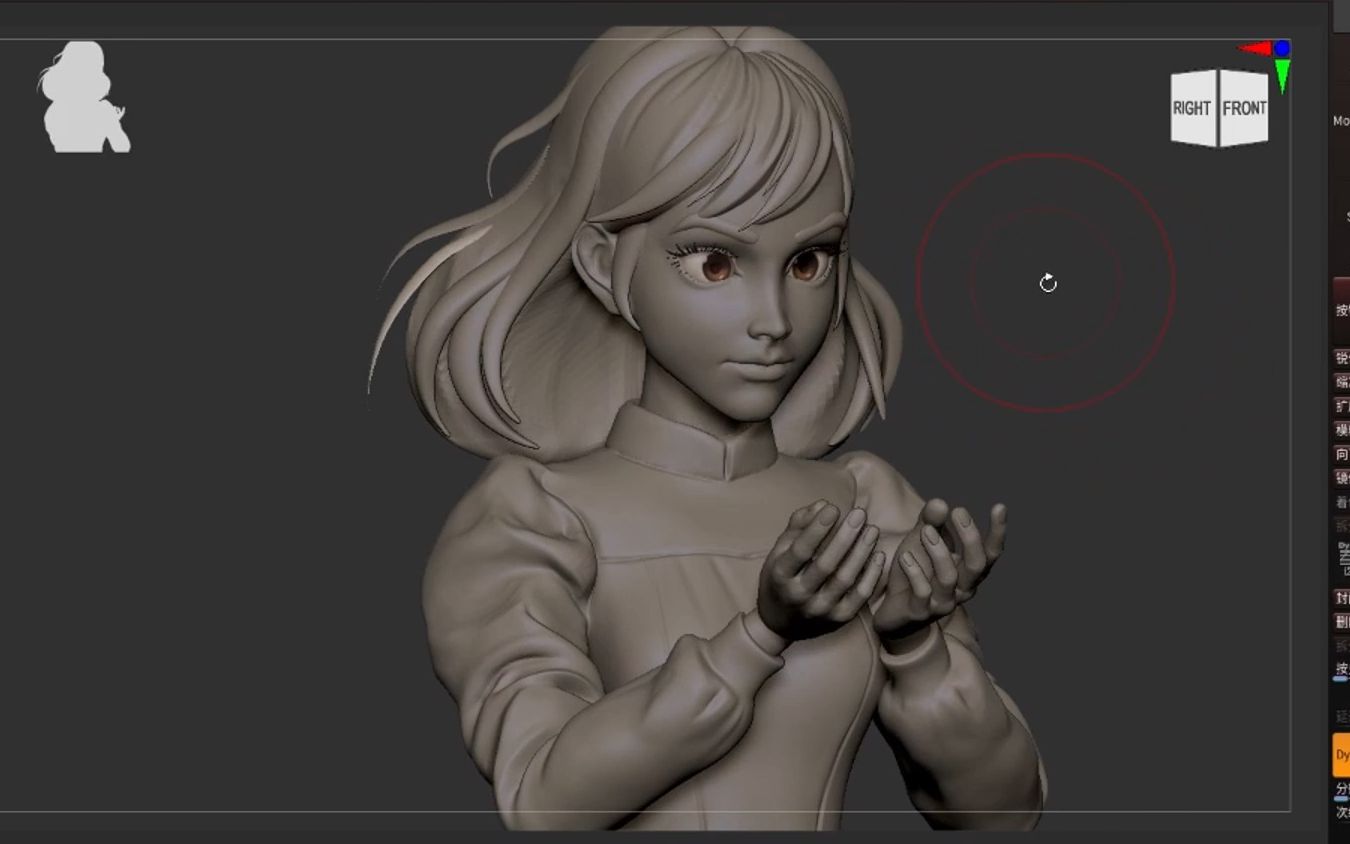Select the FRONT face of the view cube

pyautogui.click(x=1244, y=108)
